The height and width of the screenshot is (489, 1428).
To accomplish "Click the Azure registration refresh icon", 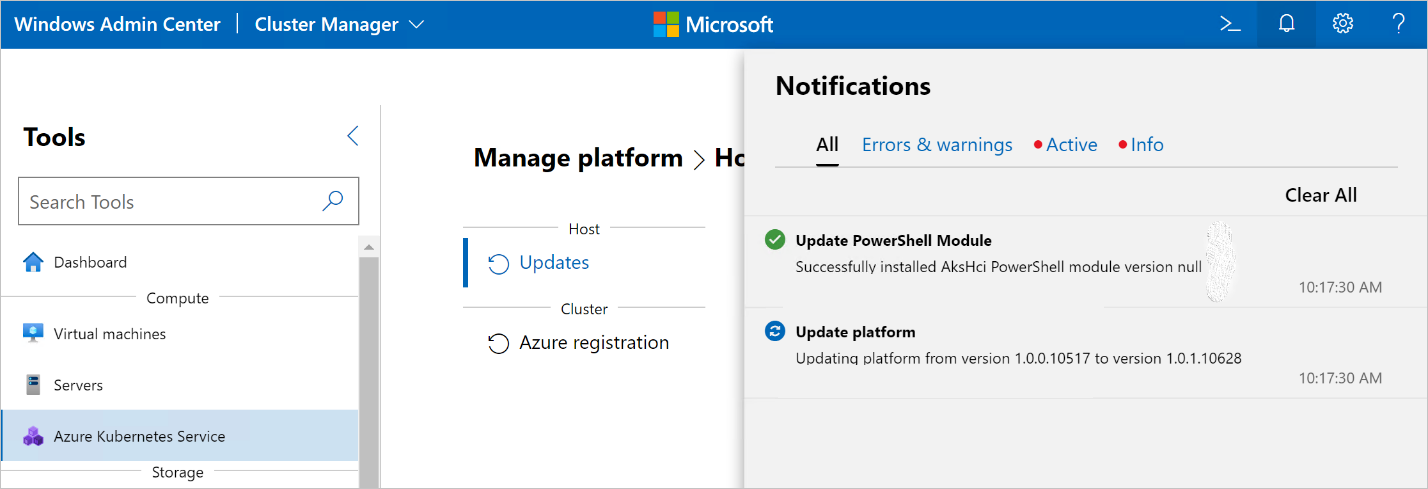I will [498, 343].
